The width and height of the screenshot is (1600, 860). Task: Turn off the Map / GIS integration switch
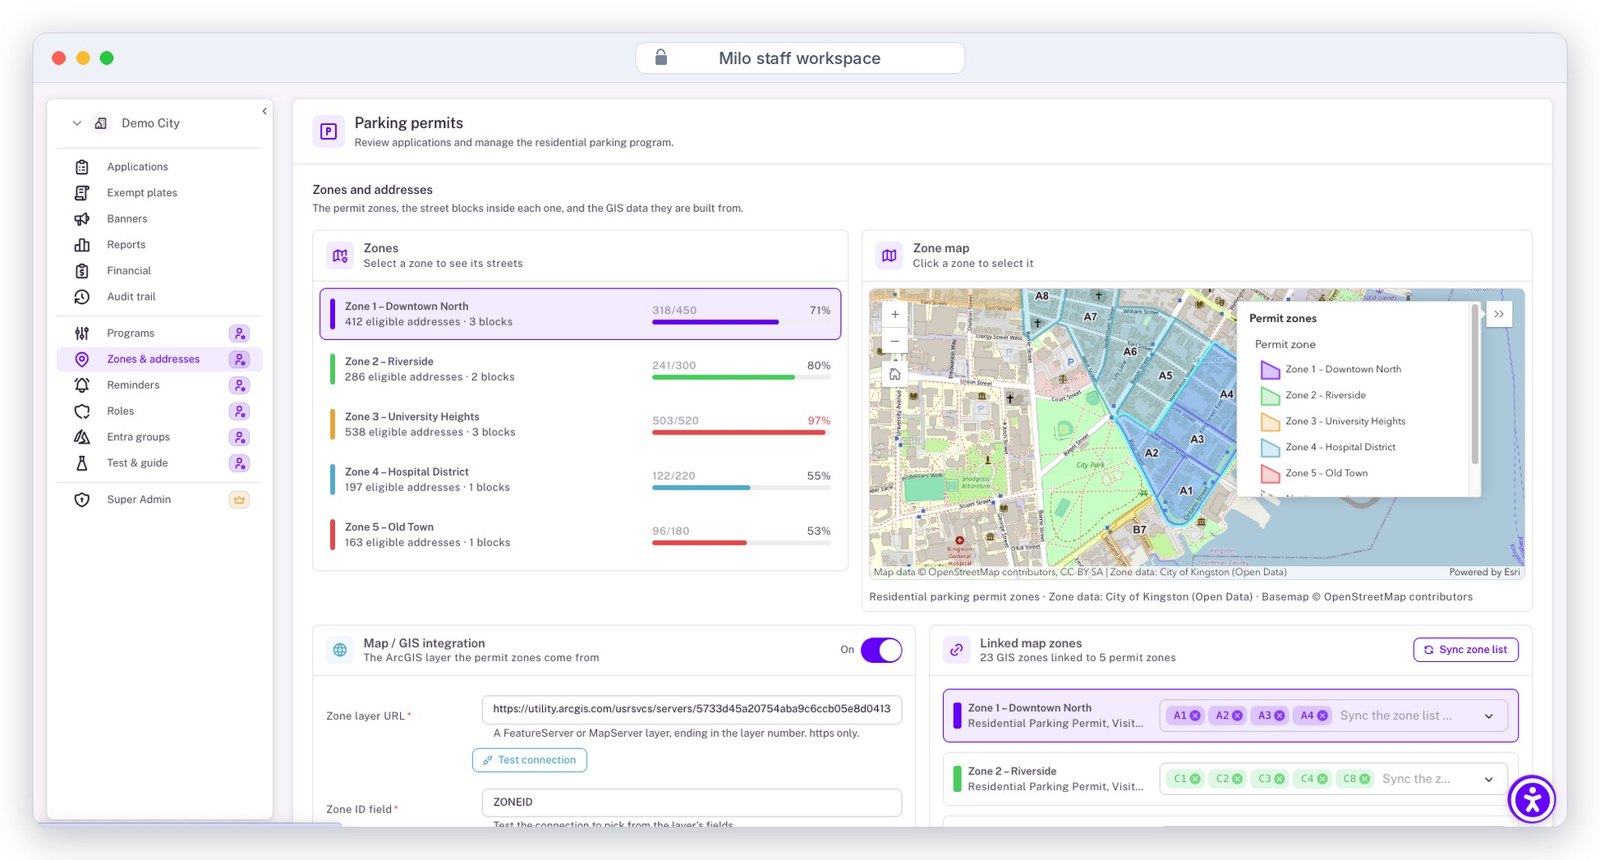pyautogui.click(x=881, y=650)
